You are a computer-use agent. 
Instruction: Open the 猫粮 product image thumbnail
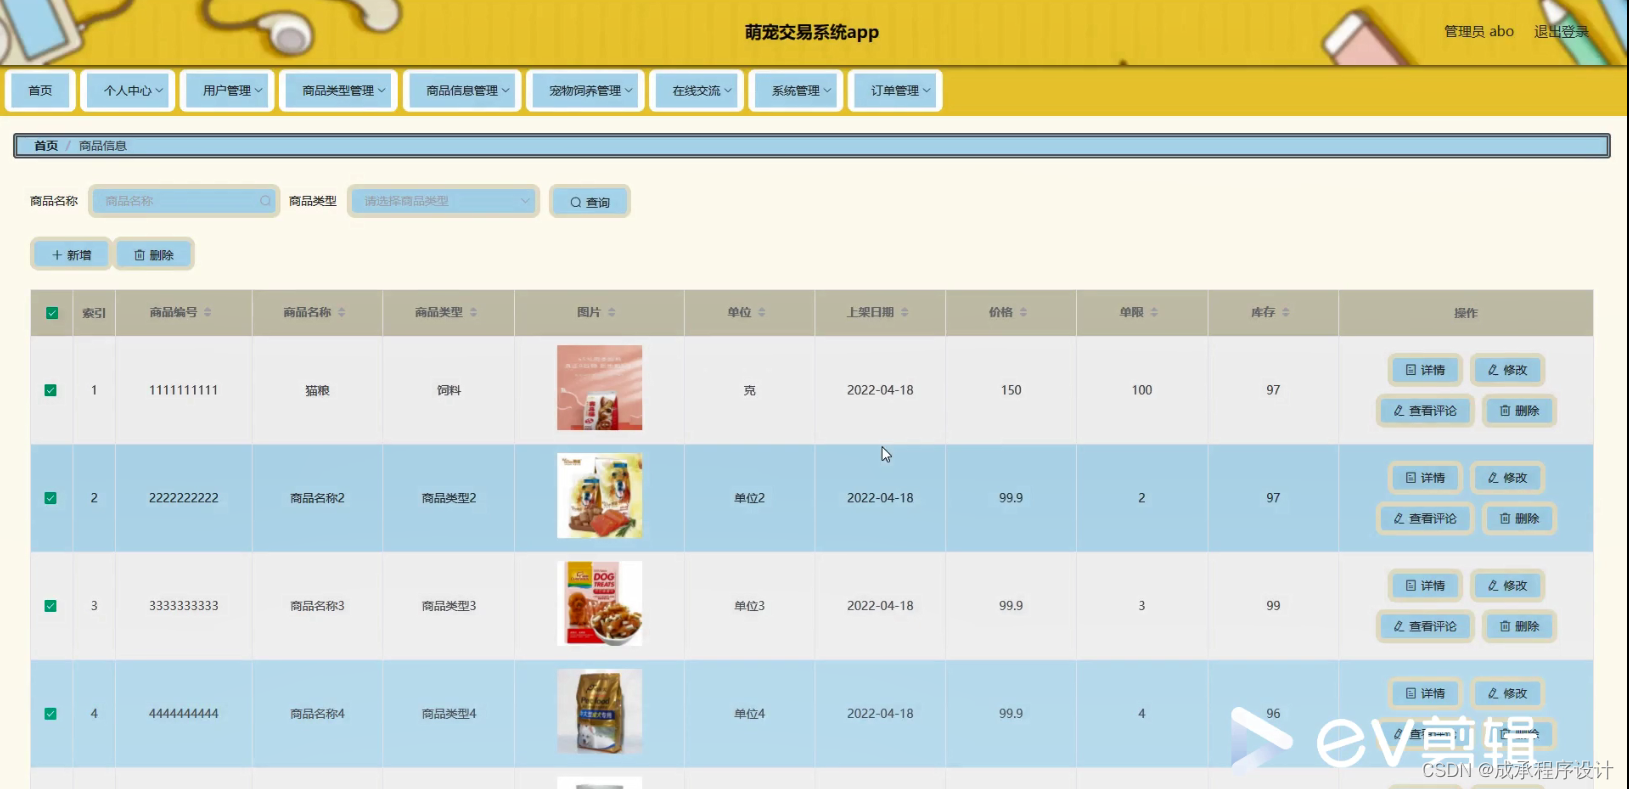click(x=600, y=388)
